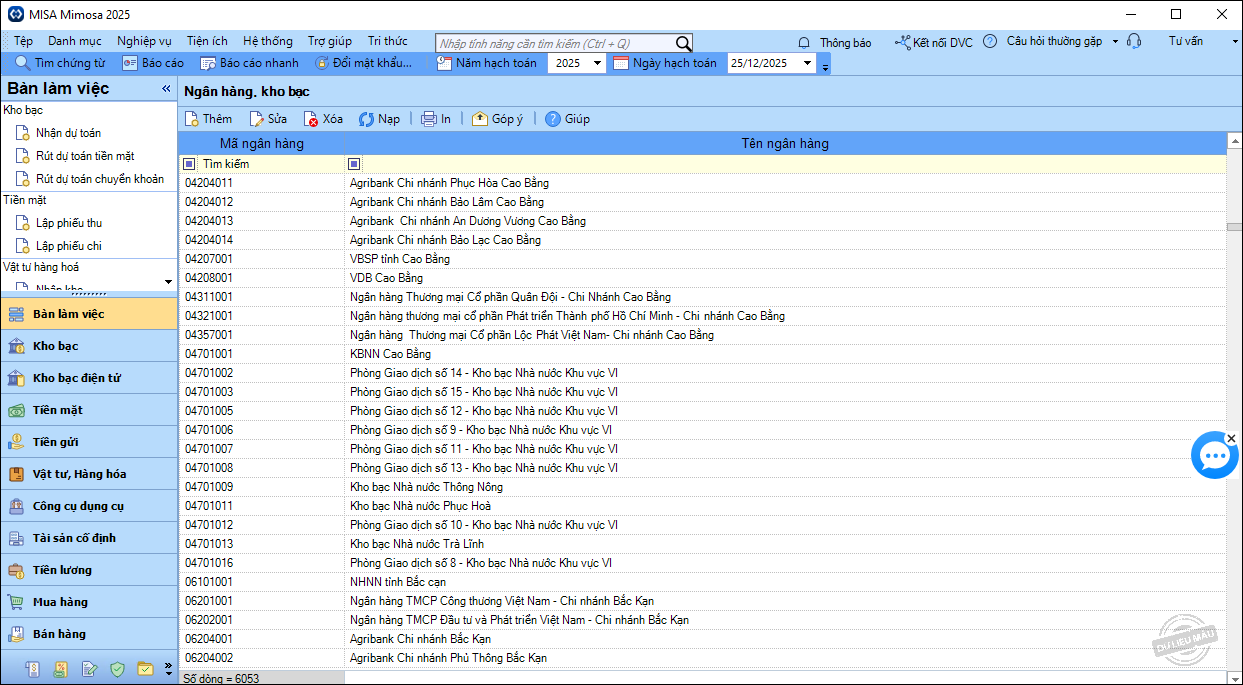Reload the list with Nạp icon

point(366,119)
